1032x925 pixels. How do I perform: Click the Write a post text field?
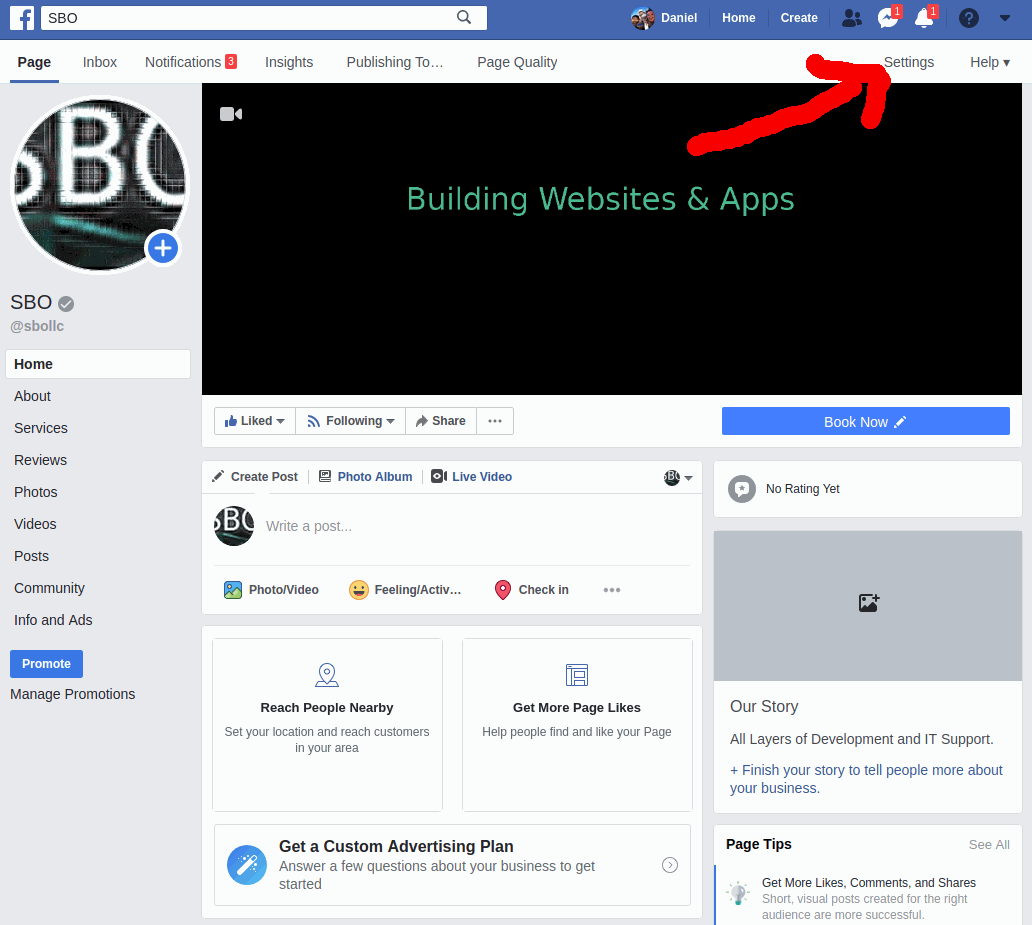tap(470, 526)
